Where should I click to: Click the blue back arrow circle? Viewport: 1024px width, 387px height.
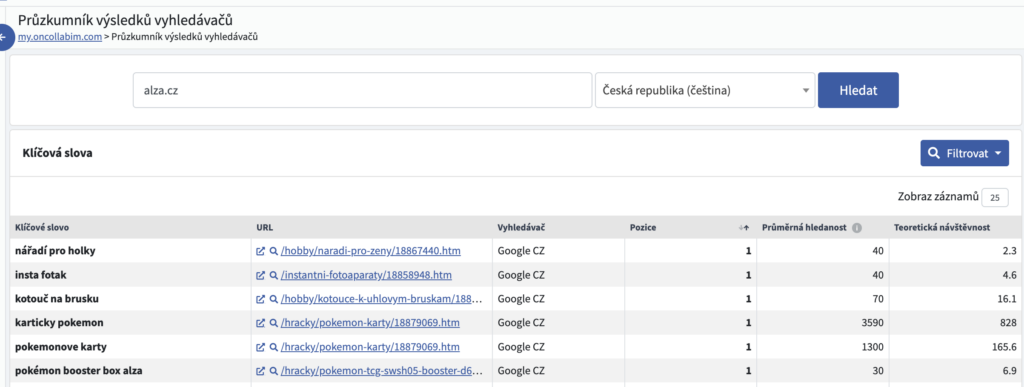(5, 37)
